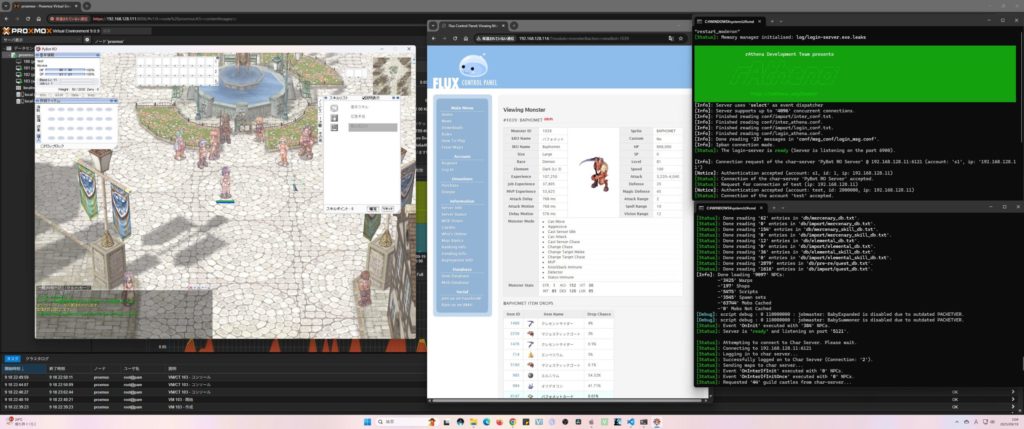Reload the Proxmox browser page
The width and height of the screenshot is (1024, 429).
tap(27, 18)
